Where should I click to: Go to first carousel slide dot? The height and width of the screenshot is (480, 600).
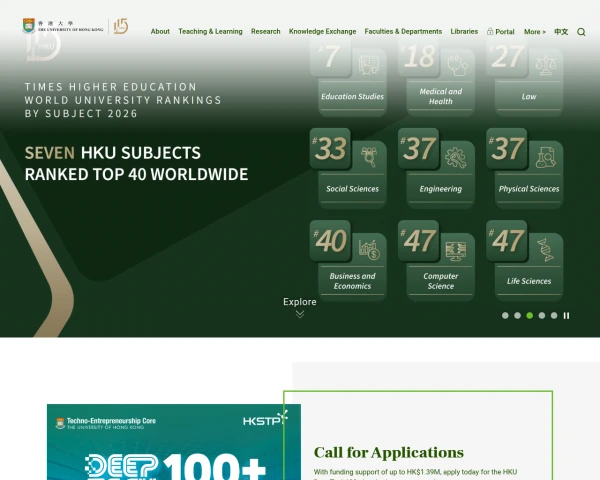pos(505,315)
